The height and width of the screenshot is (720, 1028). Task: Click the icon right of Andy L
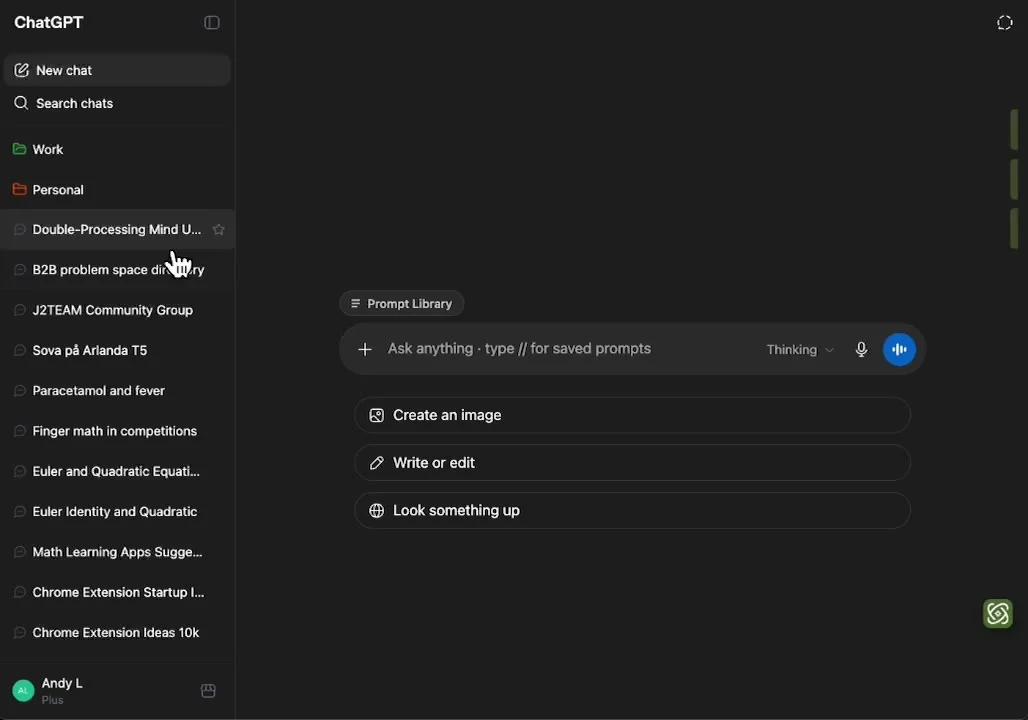pyautogui.click(x=208, y=690)
